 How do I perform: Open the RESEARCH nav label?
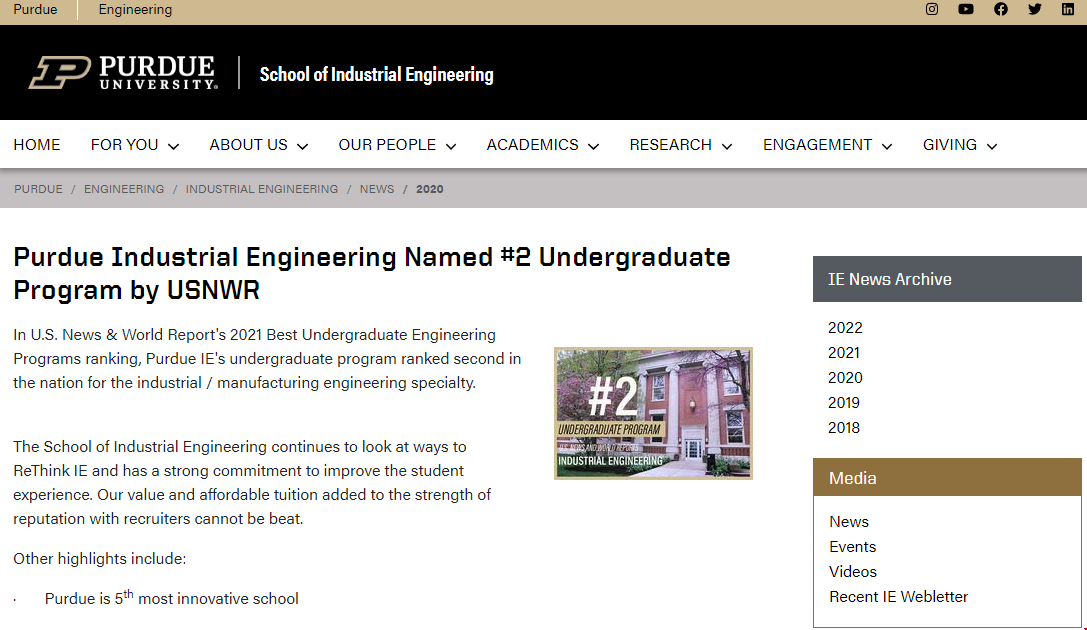[x=670, y=145]
